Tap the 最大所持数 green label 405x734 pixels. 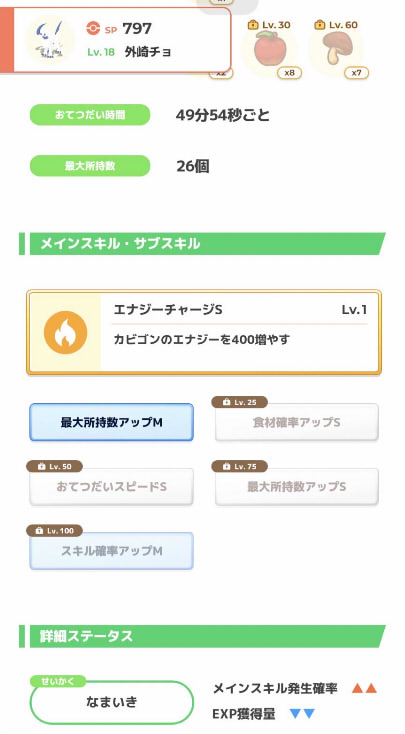tap(90, 166)
